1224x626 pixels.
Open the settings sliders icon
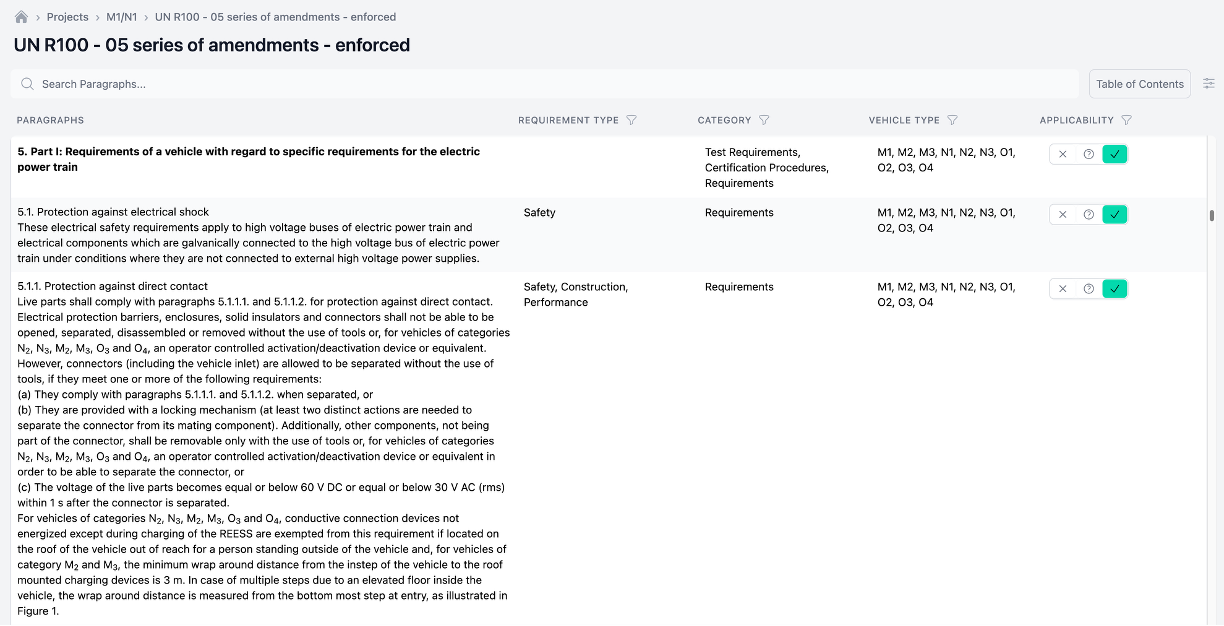(x=1209, y=84)
